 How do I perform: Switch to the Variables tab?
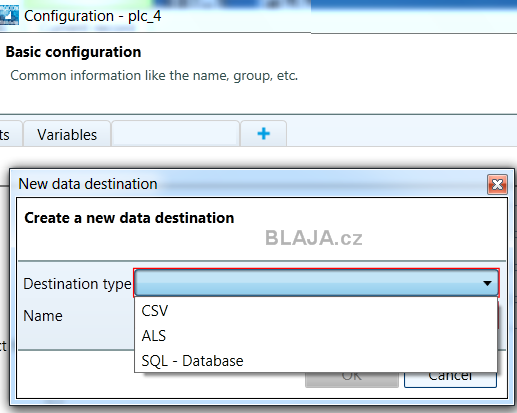tap(67, 134)
